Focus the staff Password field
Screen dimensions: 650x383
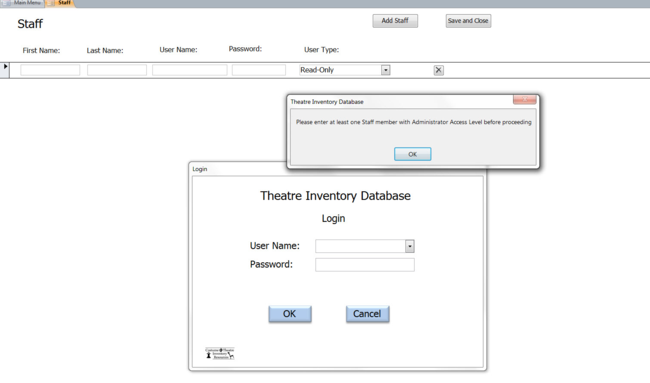(259, 70)
